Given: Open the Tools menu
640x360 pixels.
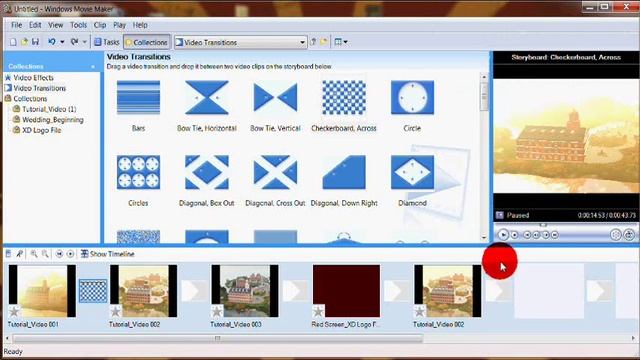Looking at the screenshot, I should coord(78,25).
